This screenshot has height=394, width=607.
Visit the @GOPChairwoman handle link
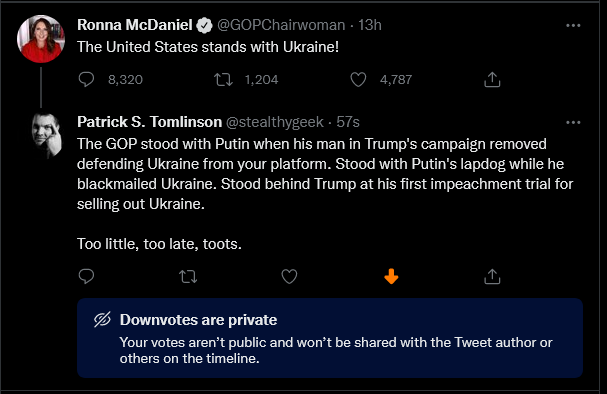click(281, 25)
